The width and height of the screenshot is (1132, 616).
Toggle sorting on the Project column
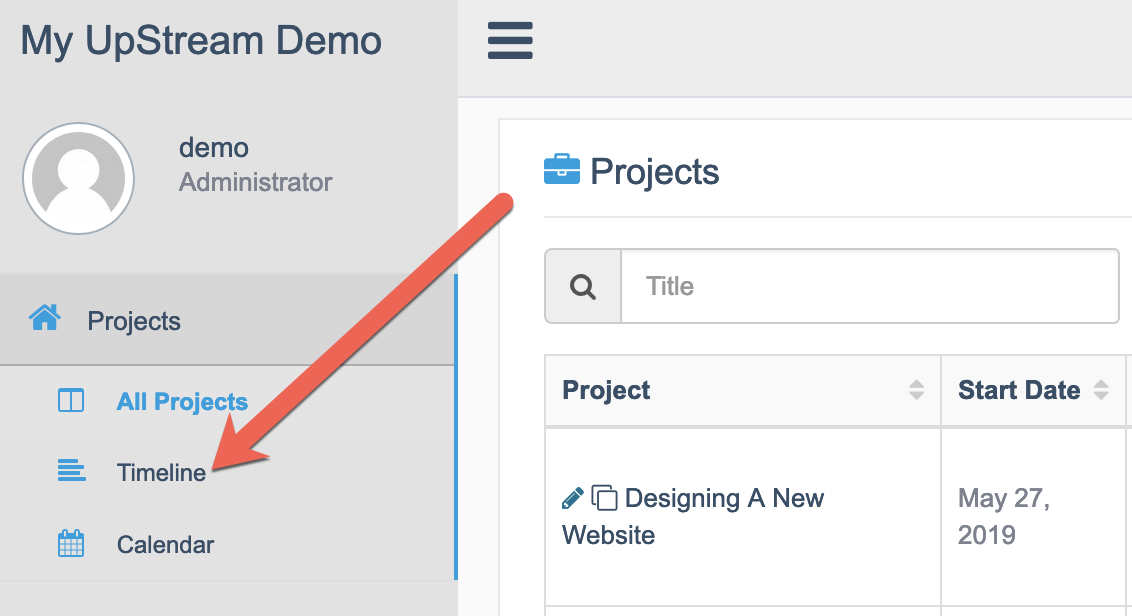click(916, 391)
